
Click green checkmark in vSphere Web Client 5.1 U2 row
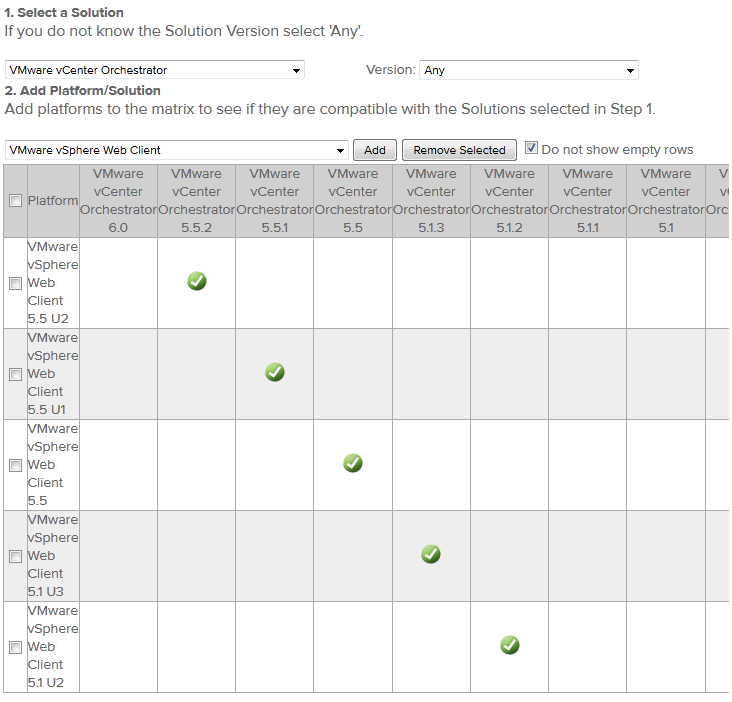[x=509, y=645]
